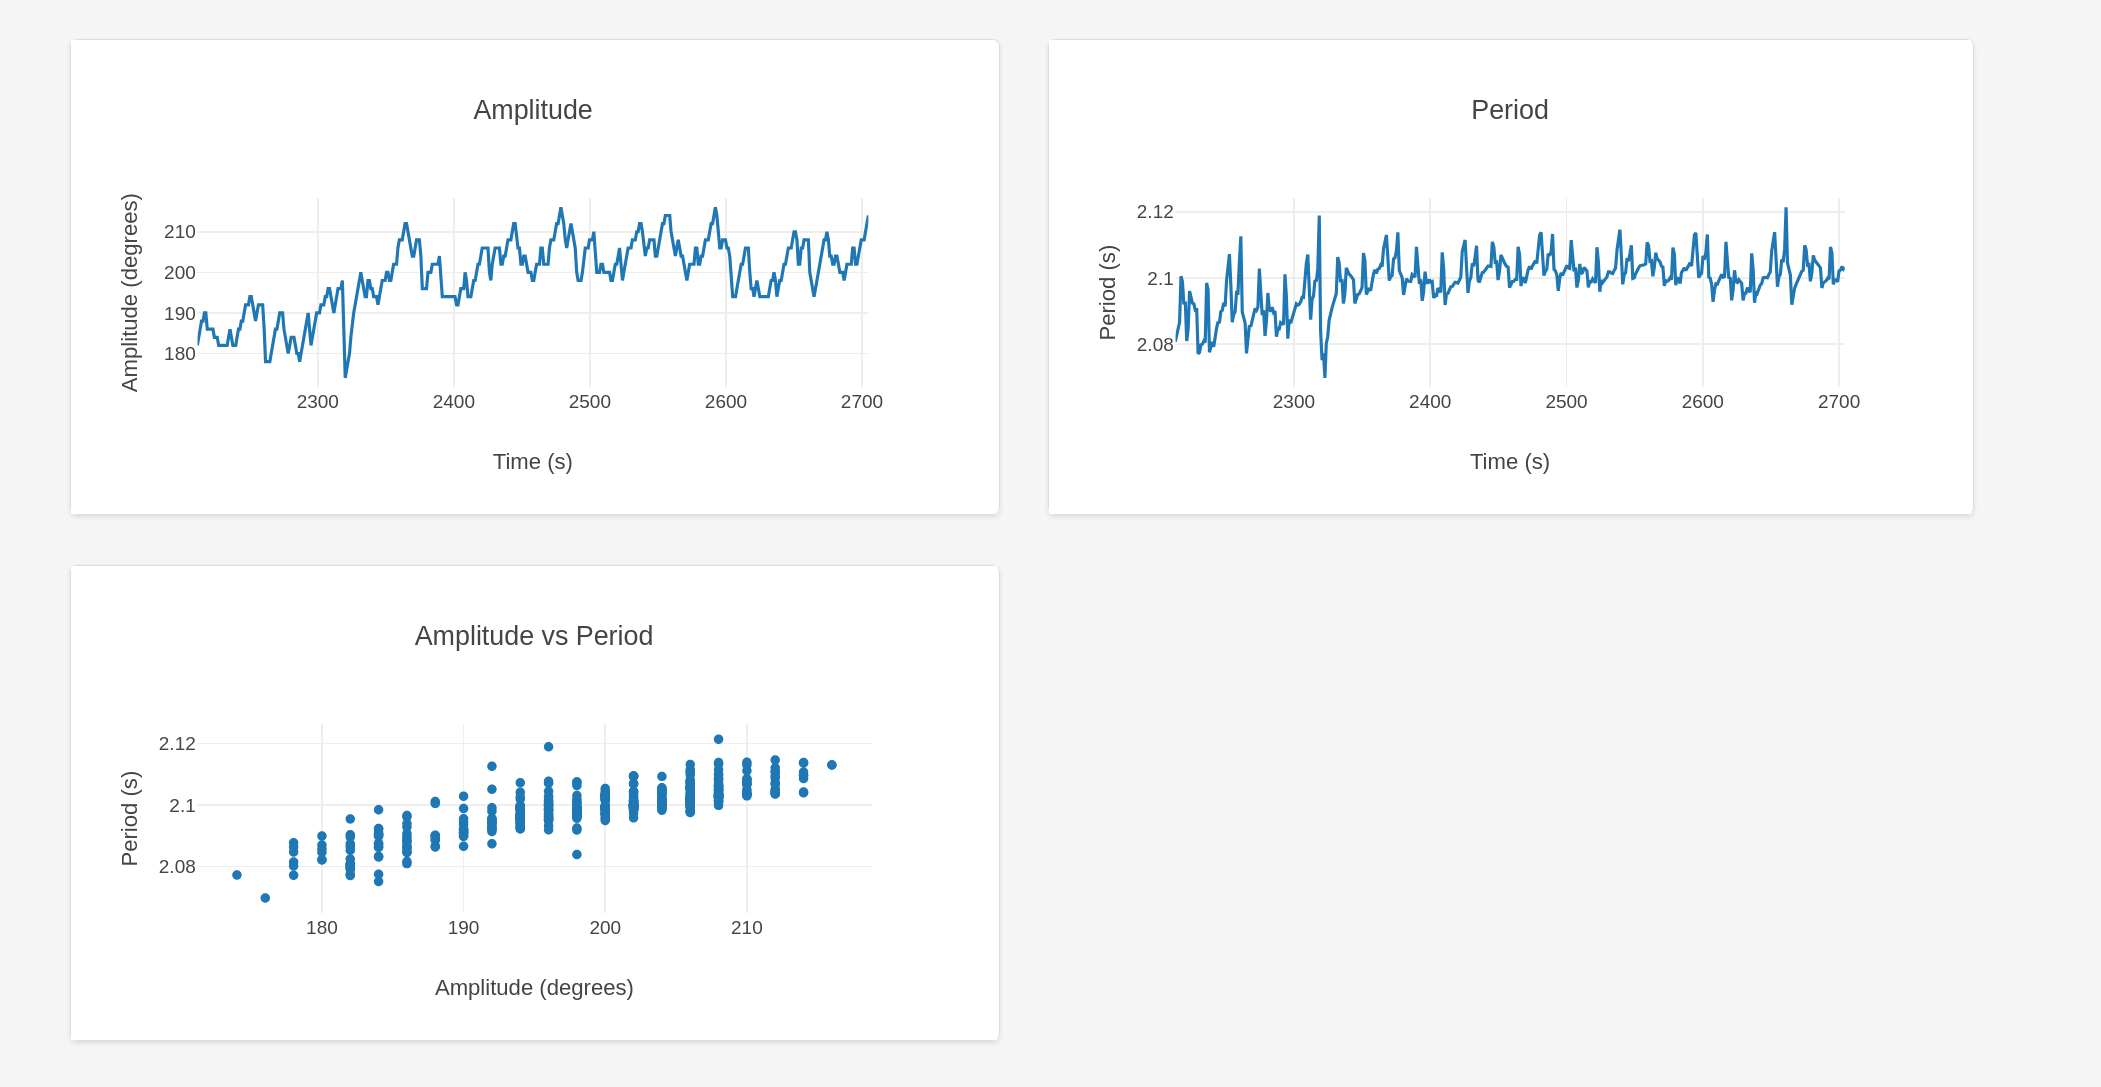Click the 2500 tick in Period chart
The image size is (2101, 1087).
[x=1566, y=402]
